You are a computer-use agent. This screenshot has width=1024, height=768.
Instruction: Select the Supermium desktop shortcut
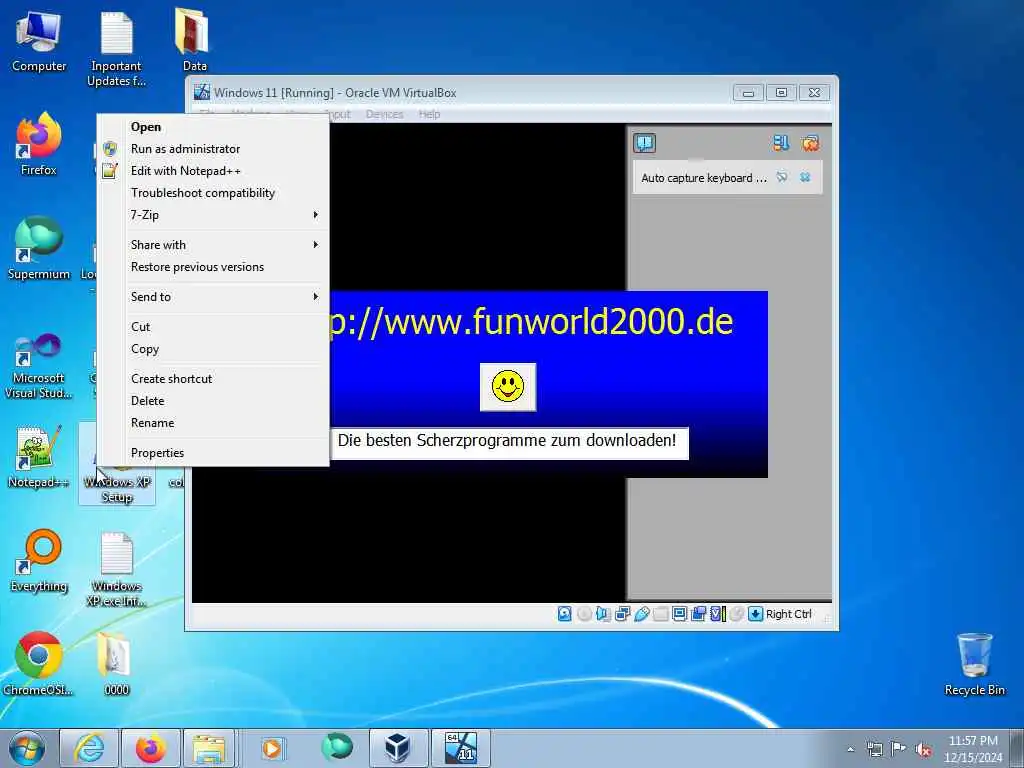click(x=39, y=249)
